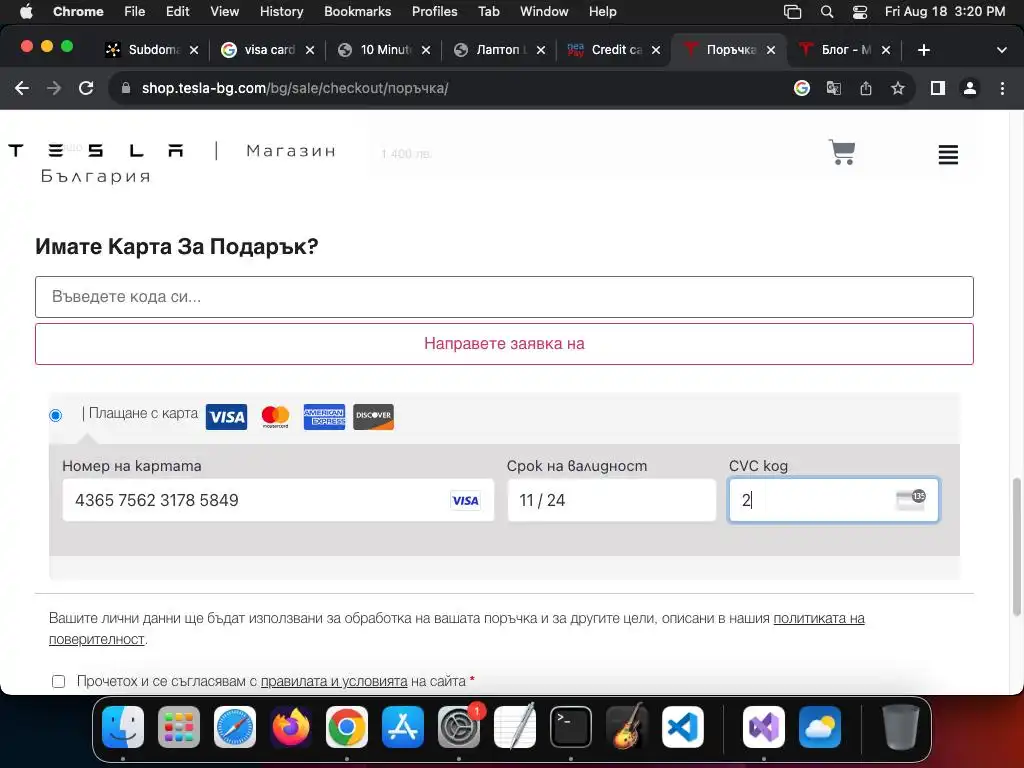Viewport: 1024px width, 768px height.
Task: Open App Store in the Dock
Action: click(403, 727)
